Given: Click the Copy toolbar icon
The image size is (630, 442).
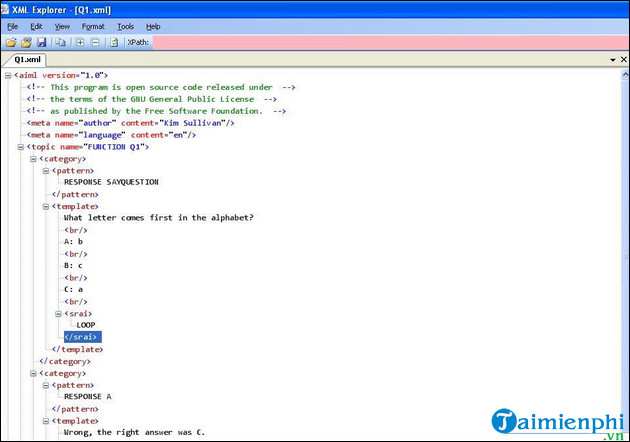Looking at the screenshot, I should coord(61,42).
